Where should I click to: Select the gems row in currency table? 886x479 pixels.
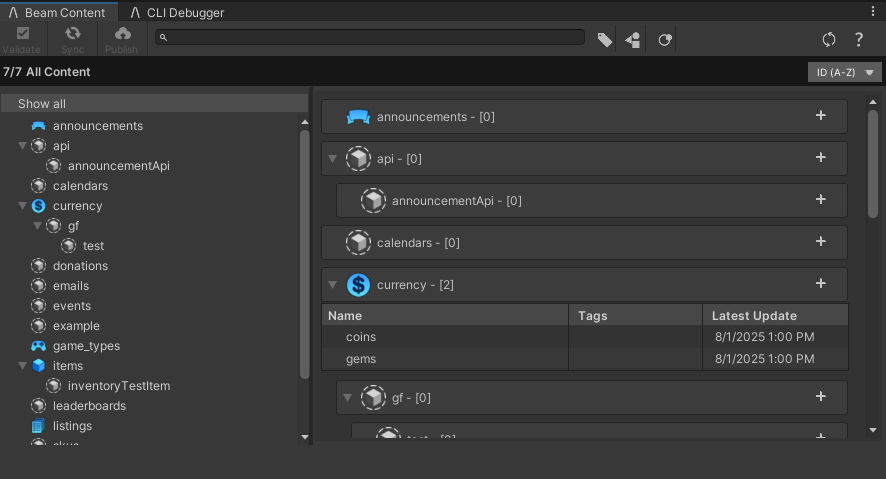361,359
